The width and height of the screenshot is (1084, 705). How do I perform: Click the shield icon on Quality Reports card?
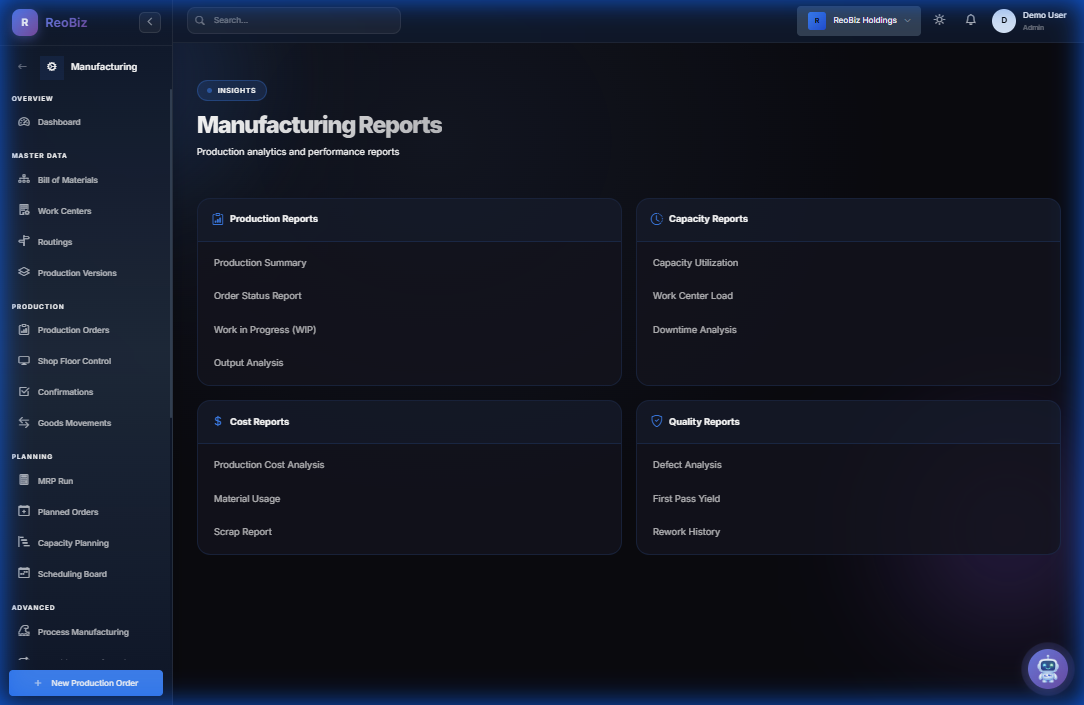tap(656, 421)
